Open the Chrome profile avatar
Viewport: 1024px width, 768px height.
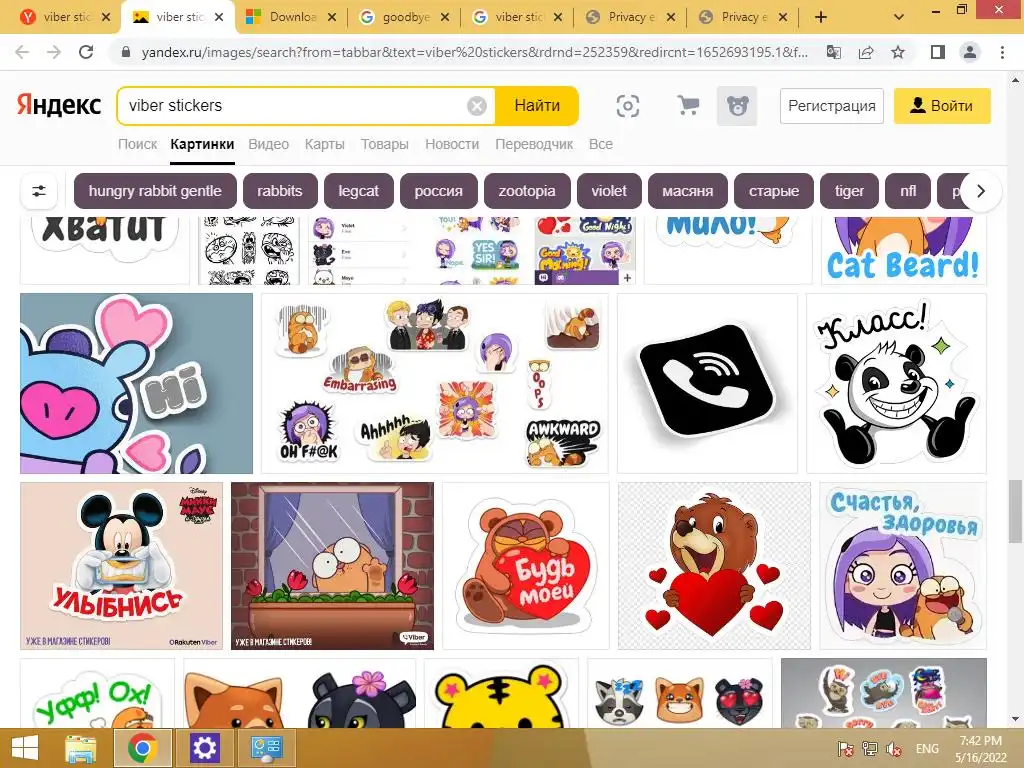(x=970, y=52)
